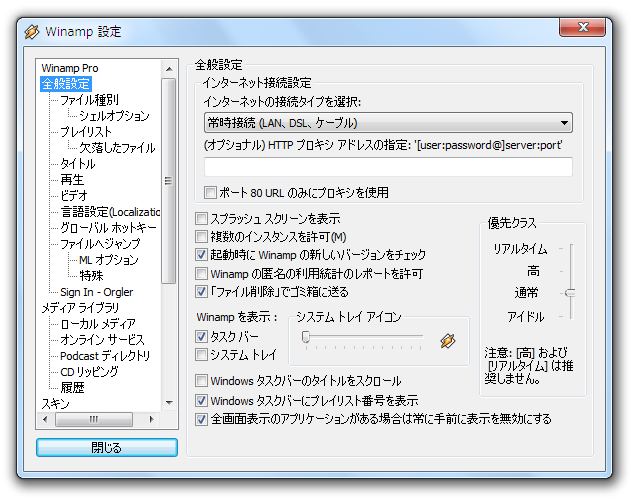The width and height of the screenshot is (633, 500).
Task: Select オンライン サービス tree item
Action: point(102,340)
